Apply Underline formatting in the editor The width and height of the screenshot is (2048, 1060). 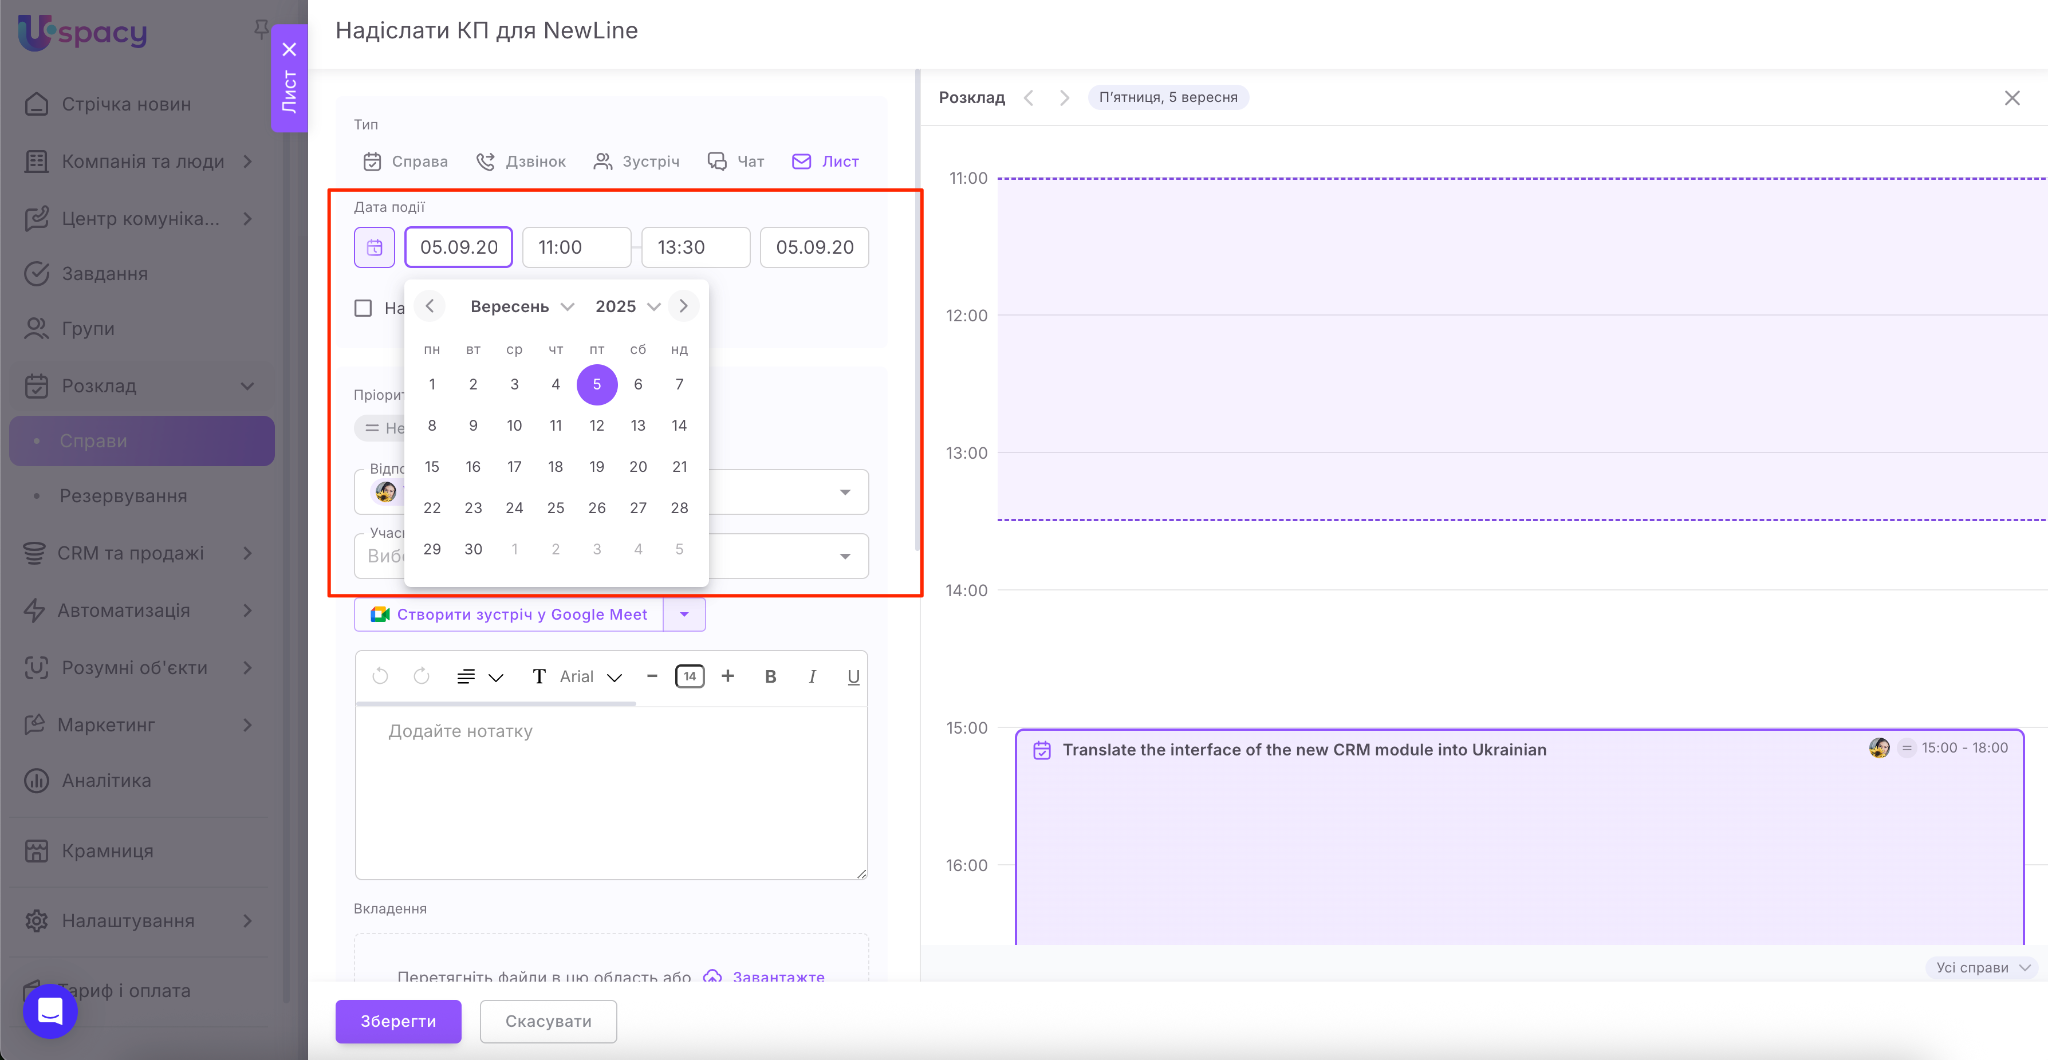tap(853, 677)
